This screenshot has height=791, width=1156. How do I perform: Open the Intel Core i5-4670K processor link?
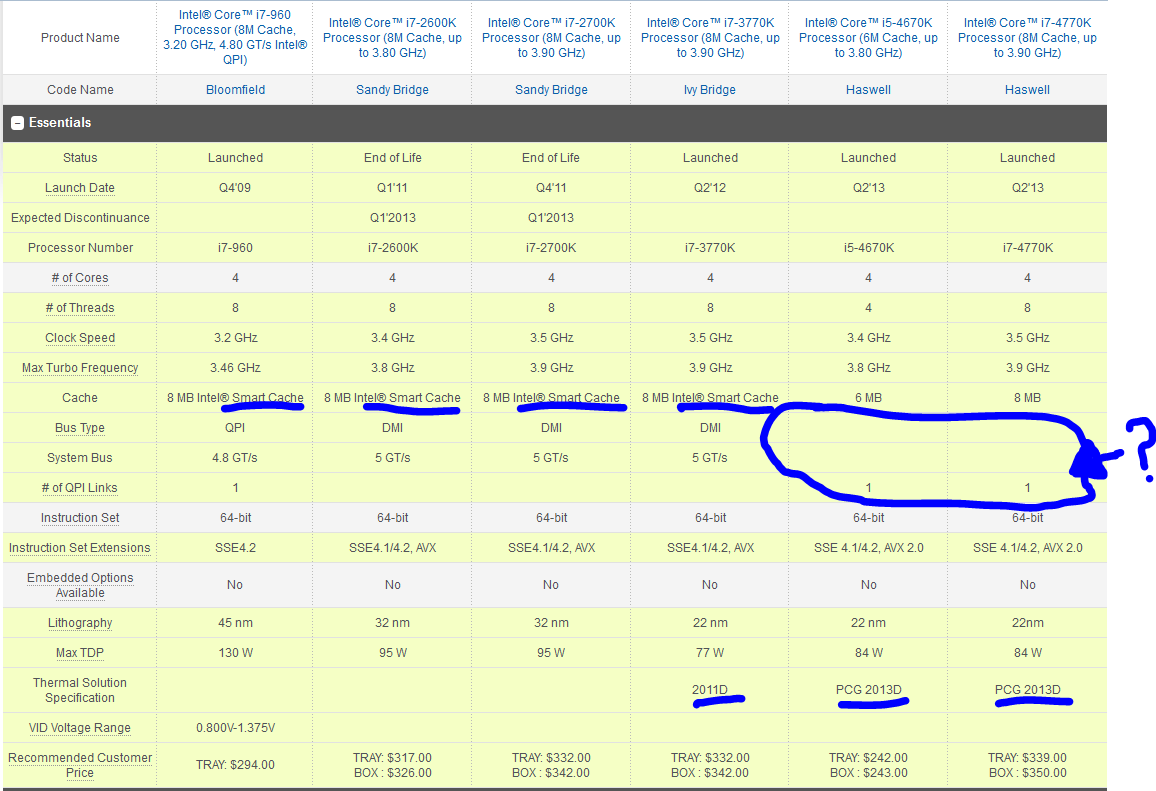pyautogui.click(x=868, y=38)
